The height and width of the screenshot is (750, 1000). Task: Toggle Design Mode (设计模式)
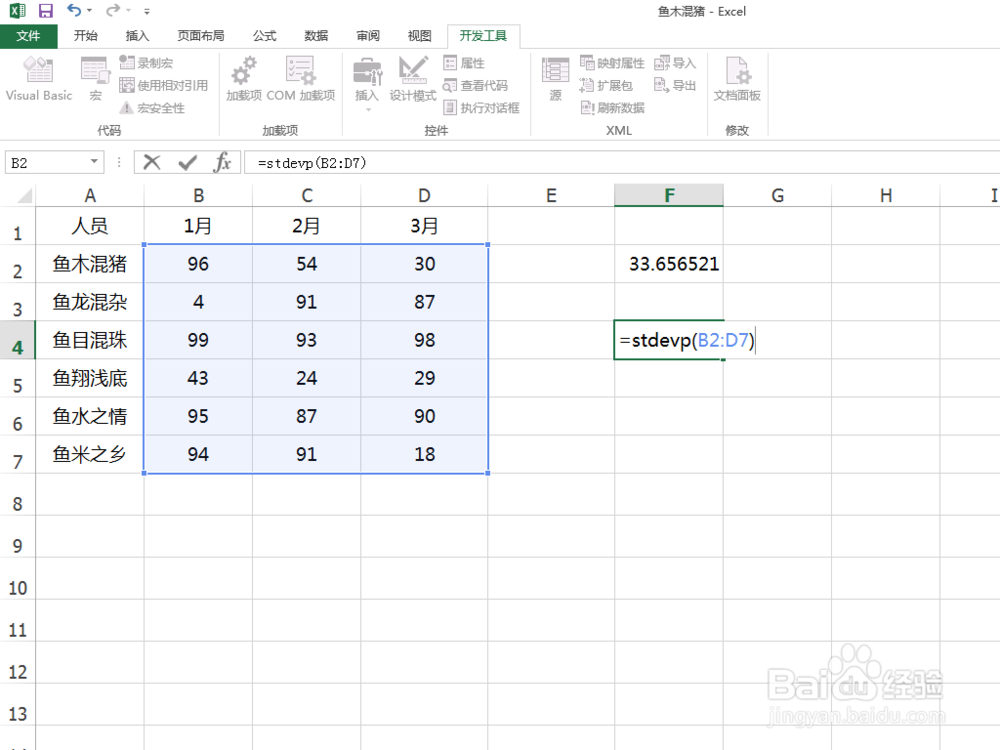click(x=413, y=78)
